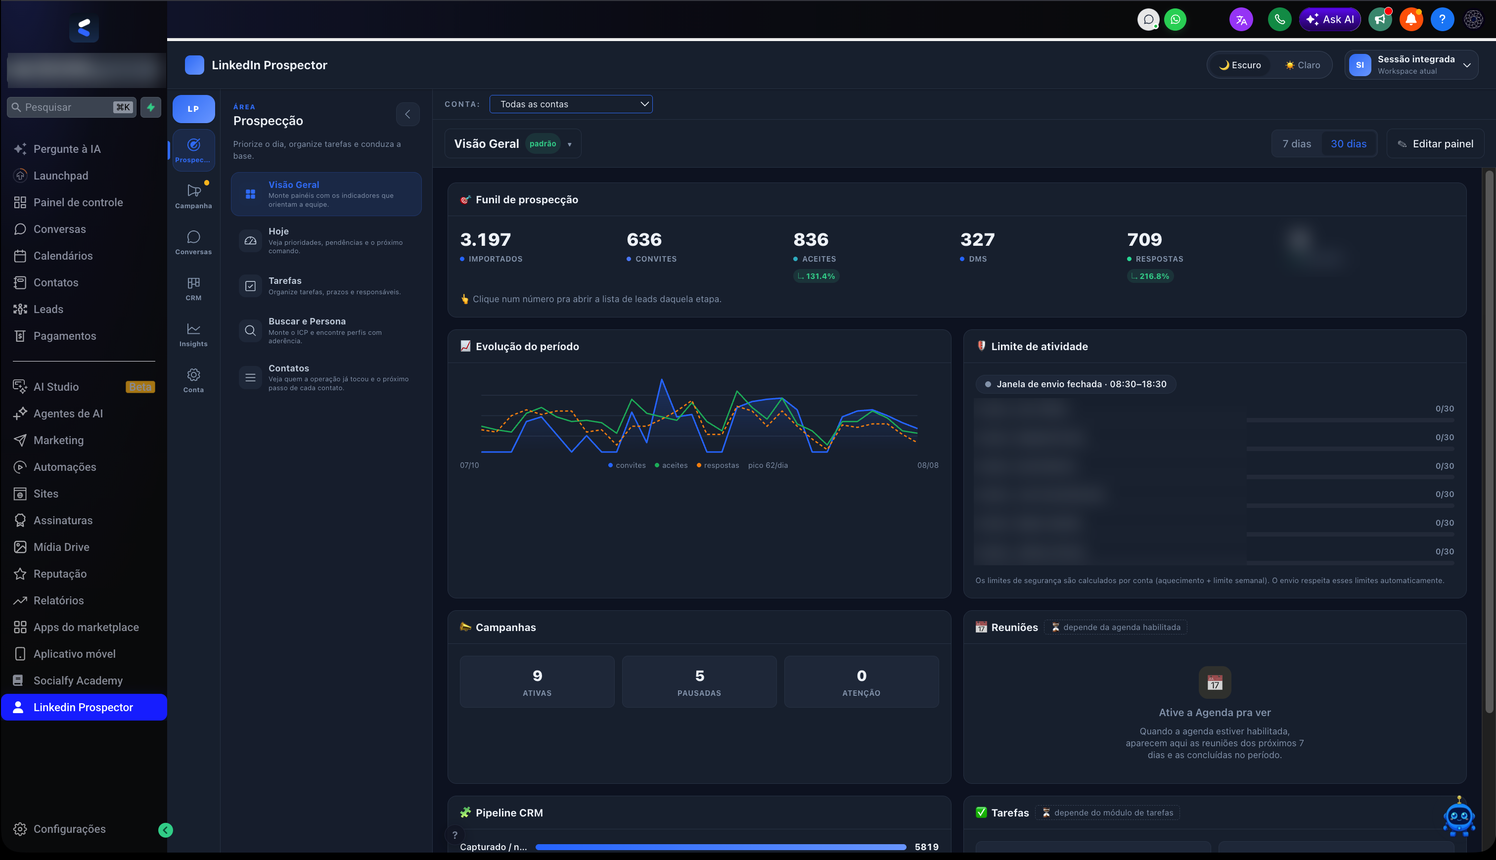Open the Visão Geral padrão dashboard dropdown
Screen dimensions: 1496x860
[x=513, y=144]
